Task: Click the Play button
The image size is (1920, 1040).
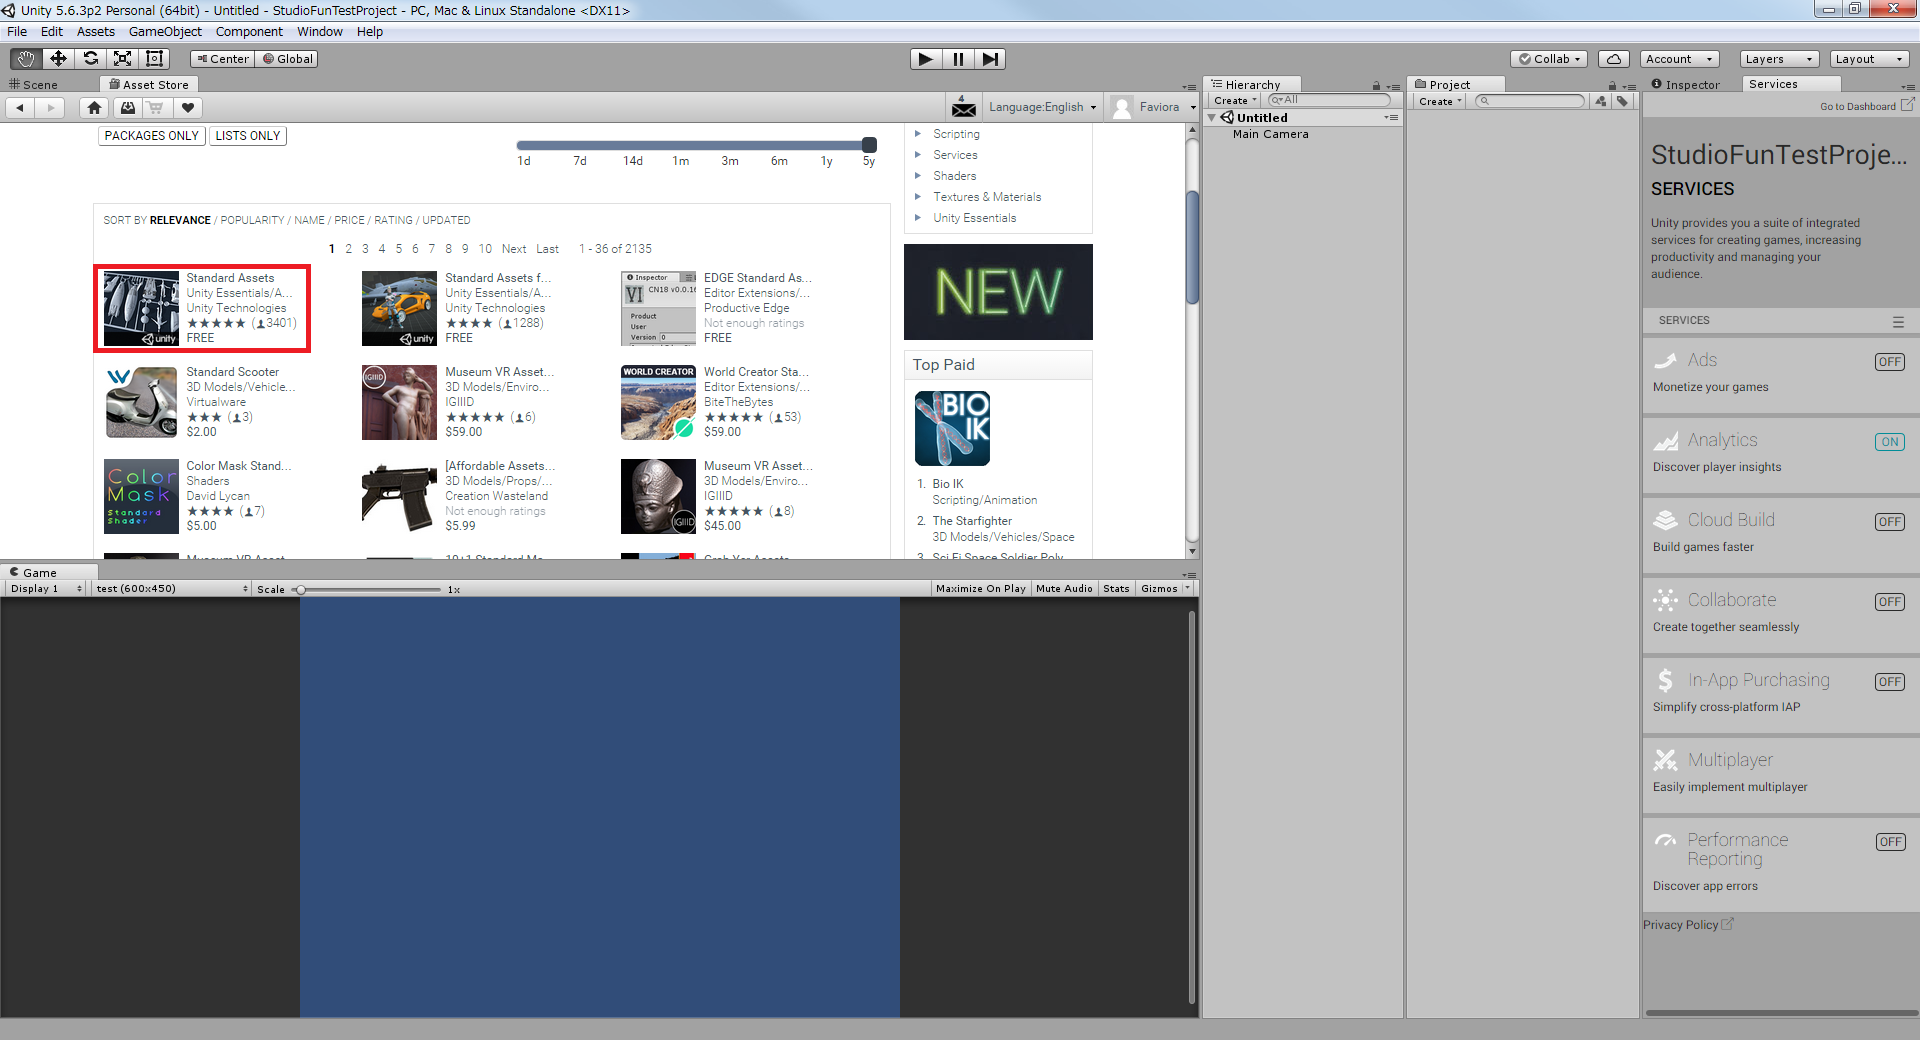Action: point(926,59)
